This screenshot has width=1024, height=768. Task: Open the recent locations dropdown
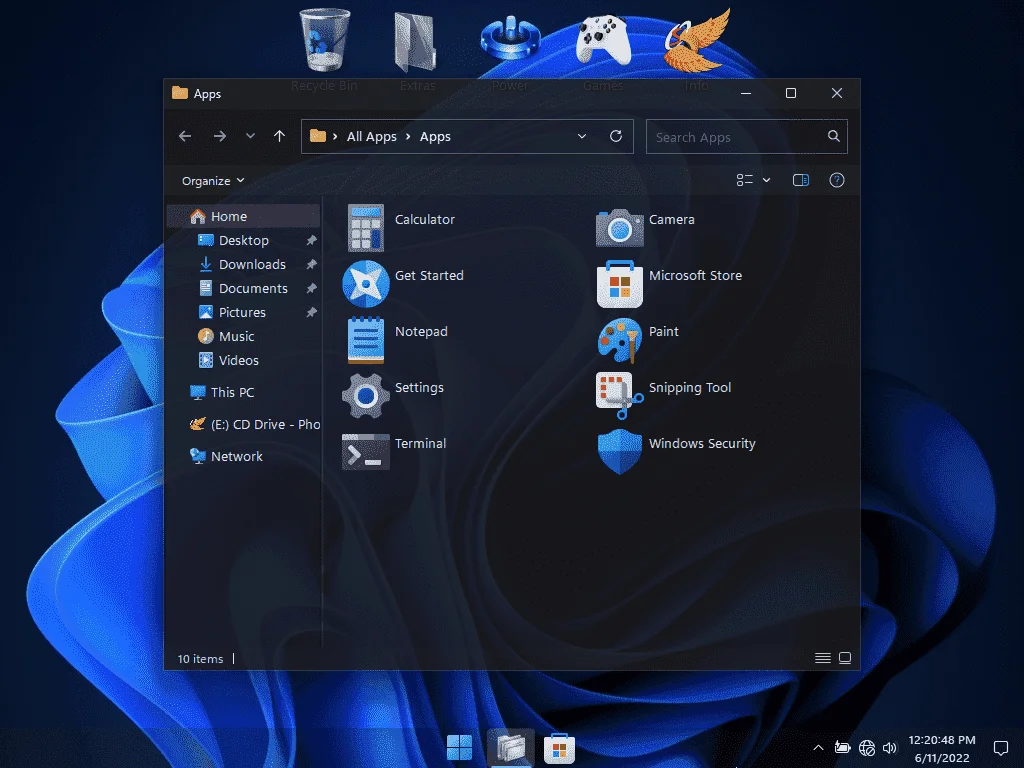click(250, 136)
